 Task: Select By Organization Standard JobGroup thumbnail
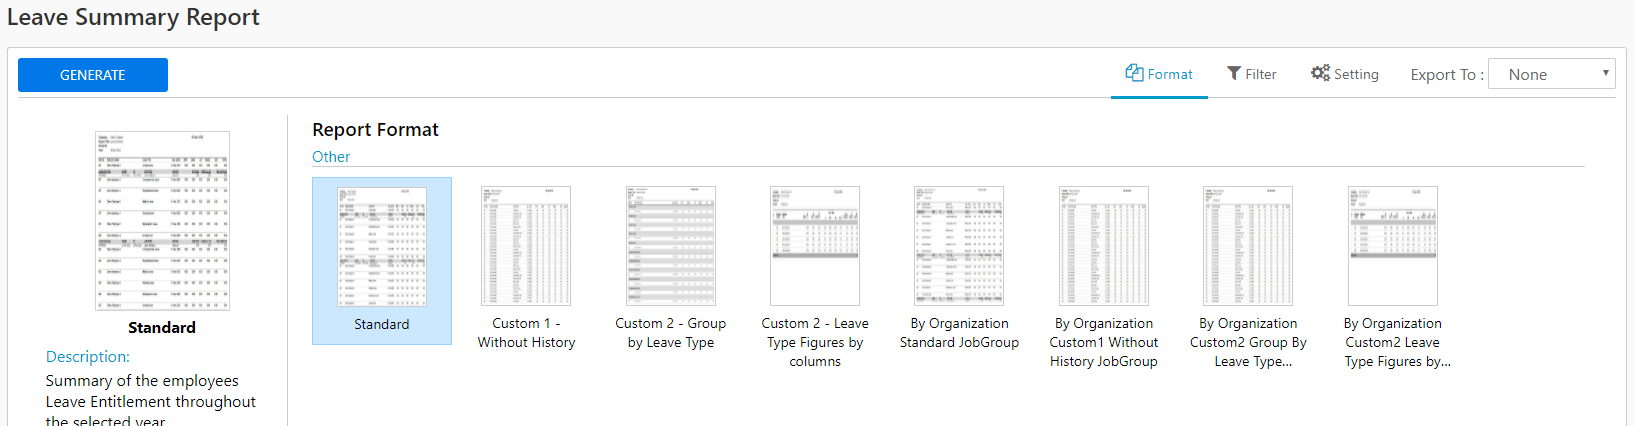click(x=959, y=246)
